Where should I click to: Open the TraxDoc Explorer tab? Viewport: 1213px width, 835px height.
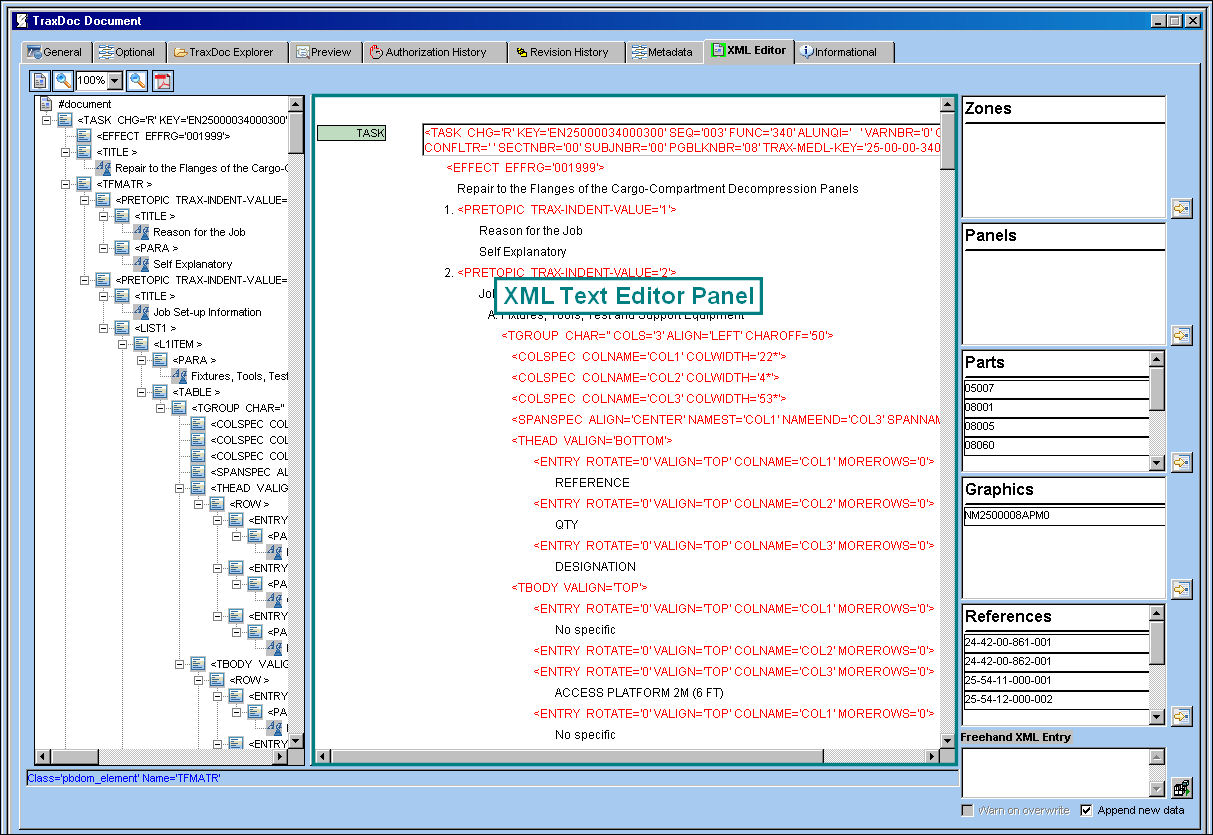point(228,52)
